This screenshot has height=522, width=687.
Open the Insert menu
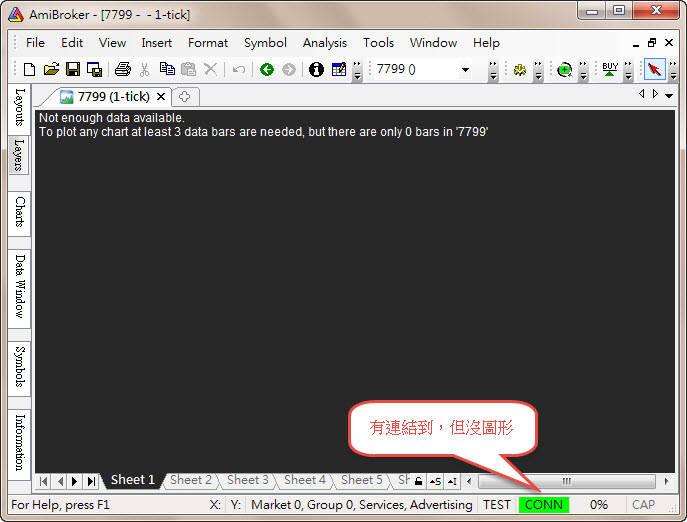[x=156, y=43]
